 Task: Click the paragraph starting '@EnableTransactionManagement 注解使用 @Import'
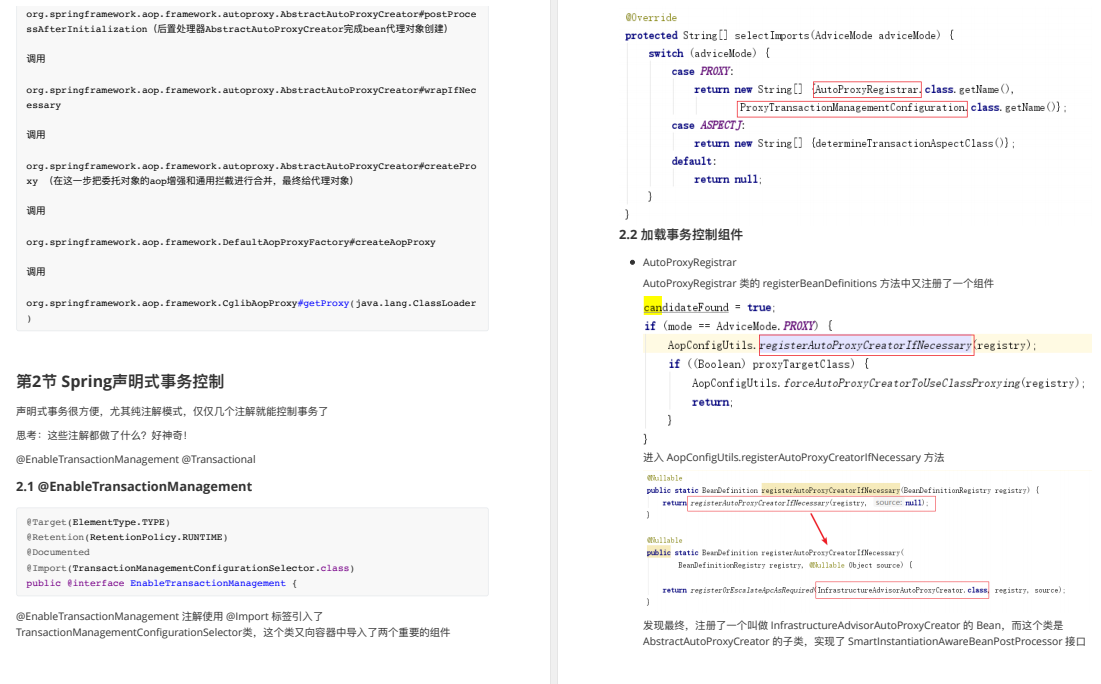coord(233,624)
